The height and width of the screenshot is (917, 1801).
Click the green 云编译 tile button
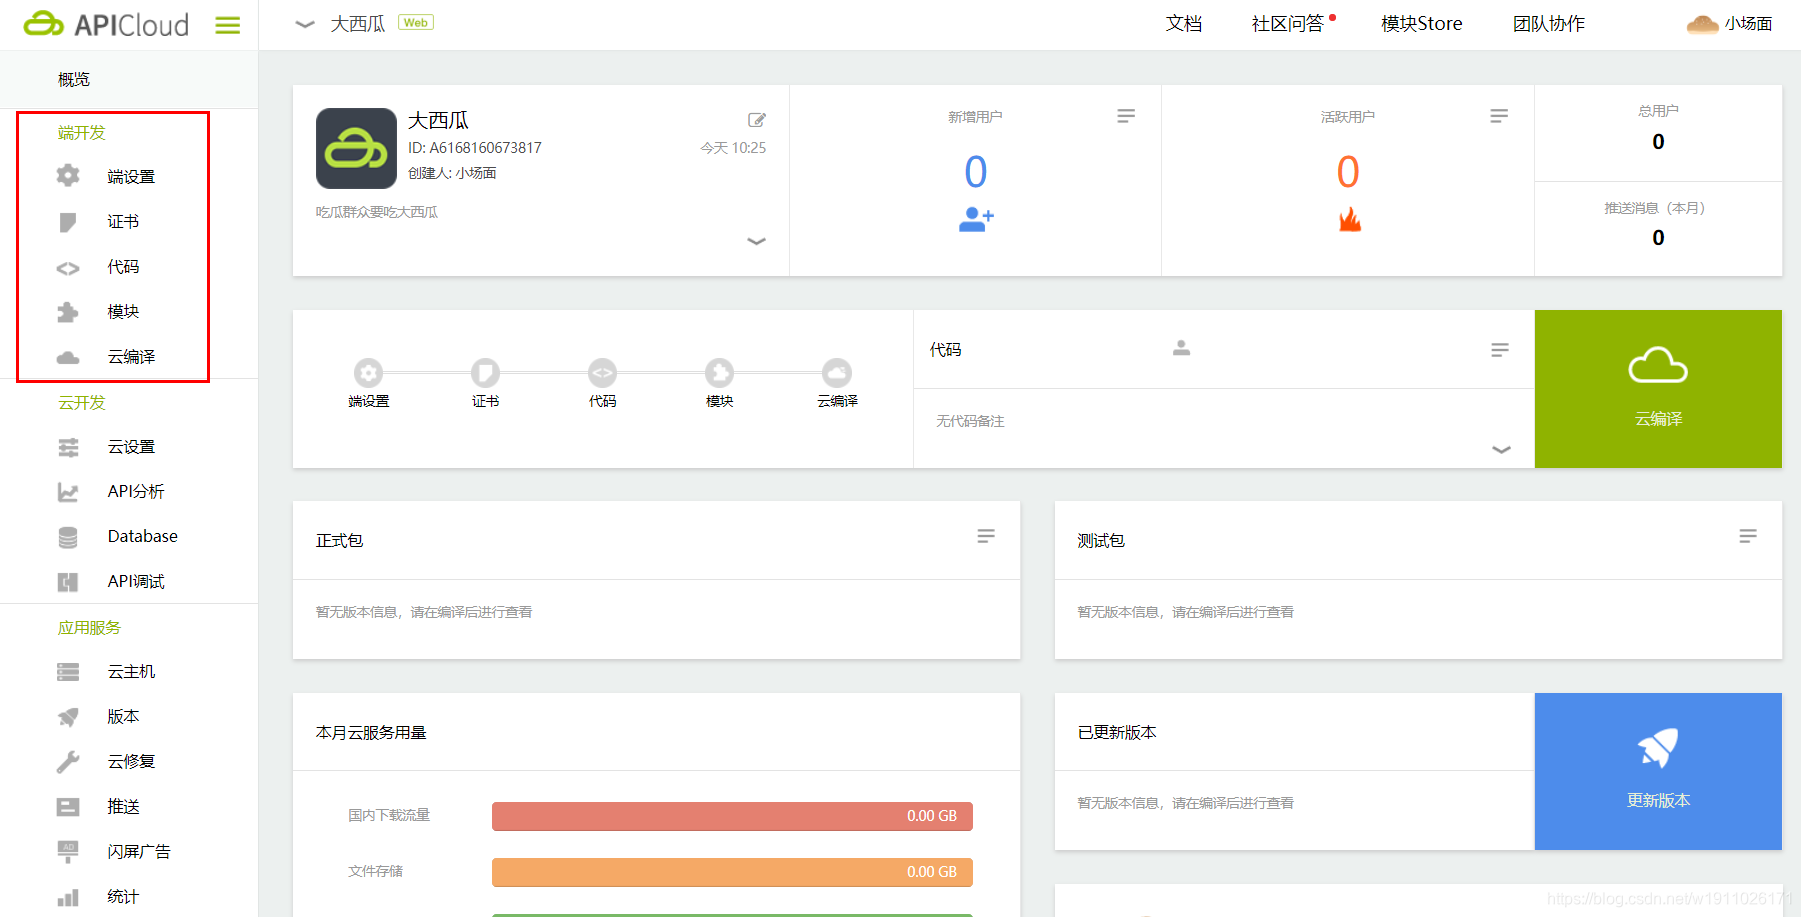point(1658,389)
